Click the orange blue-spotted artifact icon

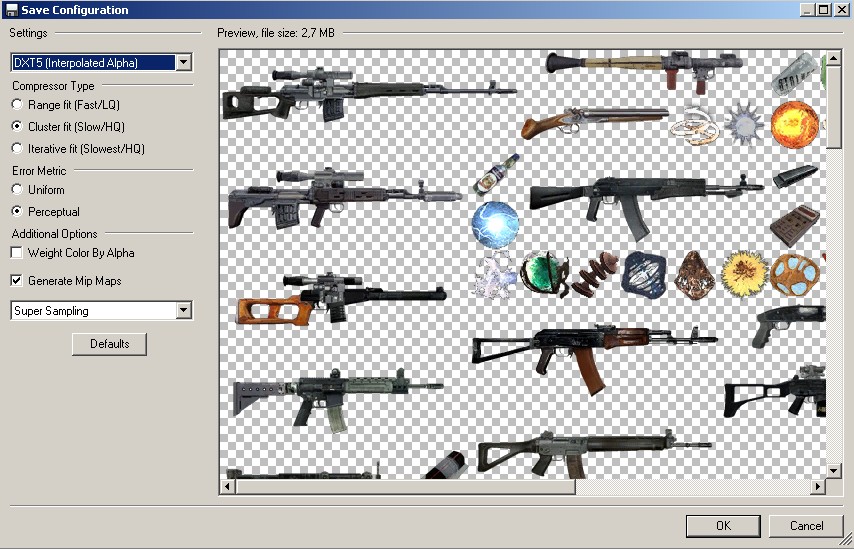(x=795, y=275)
